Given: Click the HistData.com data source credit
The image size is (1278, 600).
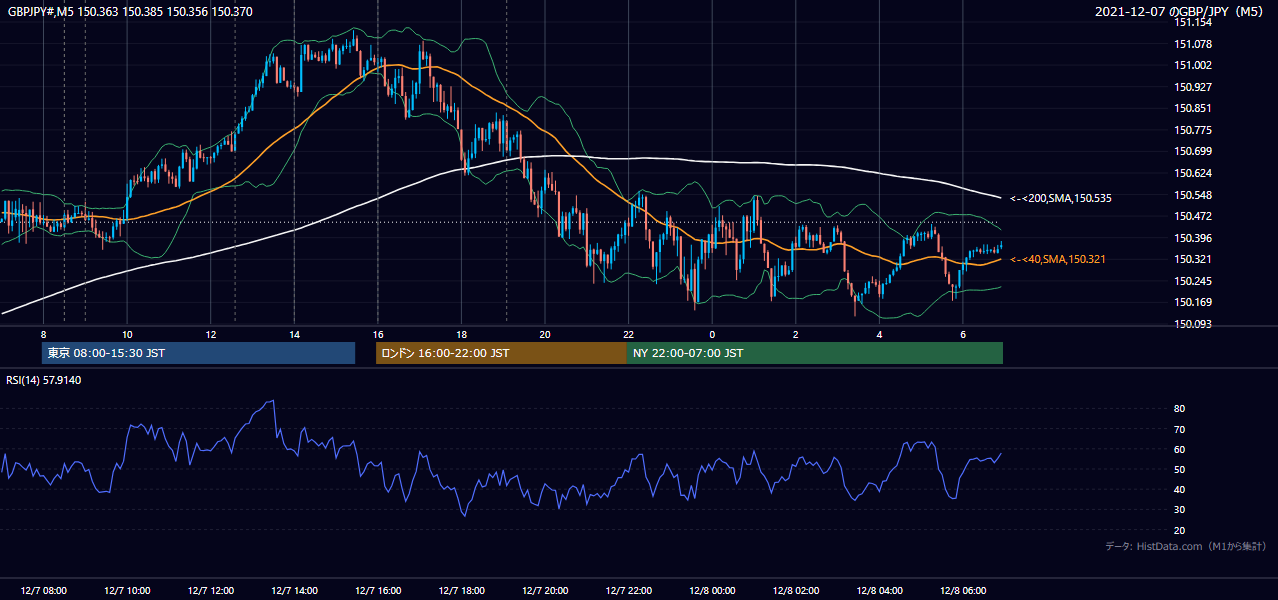Looking at the screenshot, I should [1185, 546].
